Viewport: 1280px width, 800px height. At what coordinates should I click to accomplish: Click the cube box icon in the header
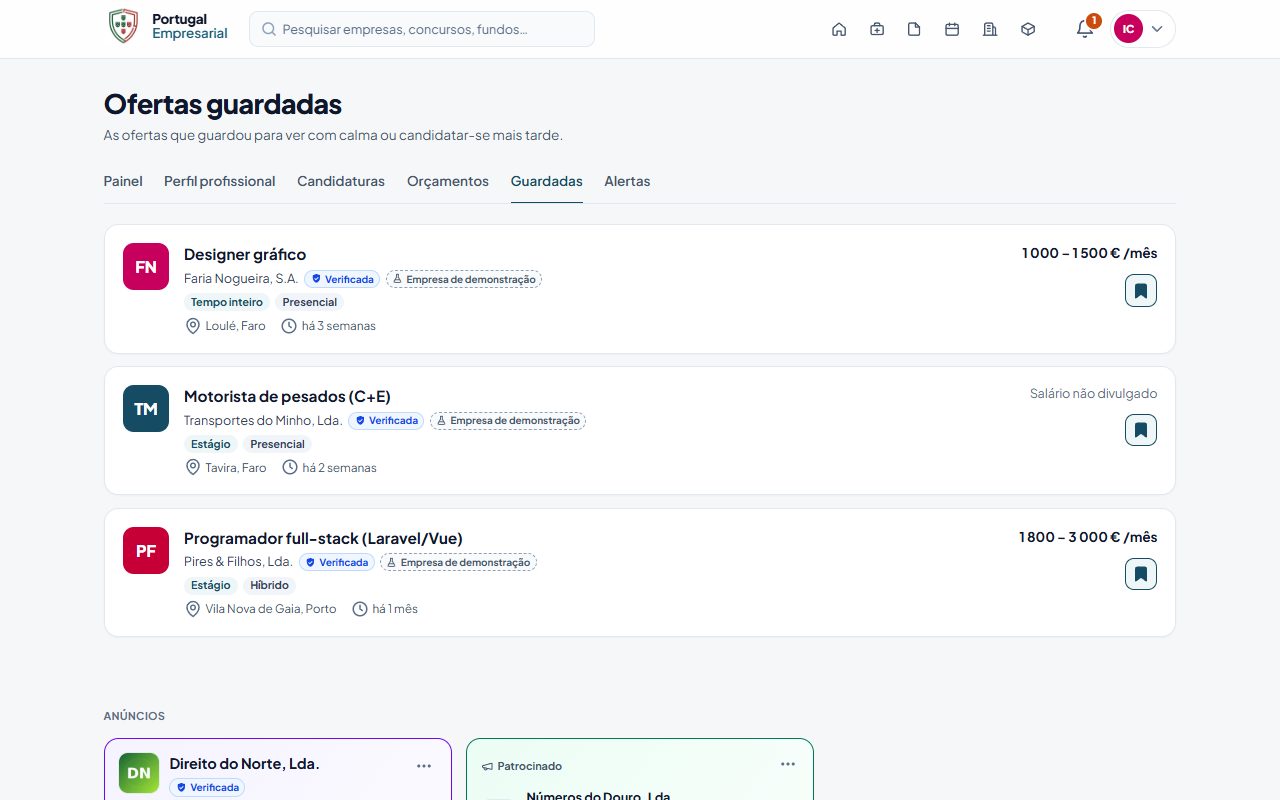(1028, 29)
